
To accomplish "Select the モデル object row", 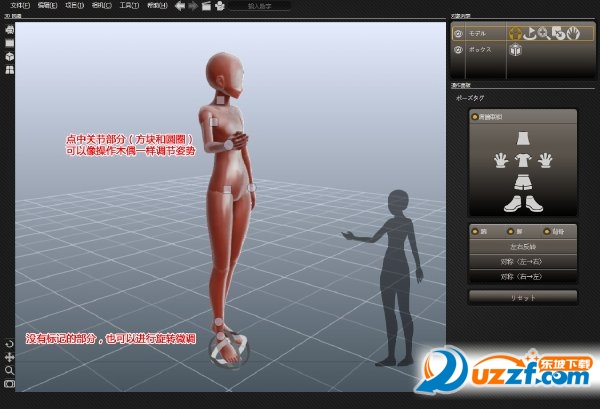I will click(523, 34).
